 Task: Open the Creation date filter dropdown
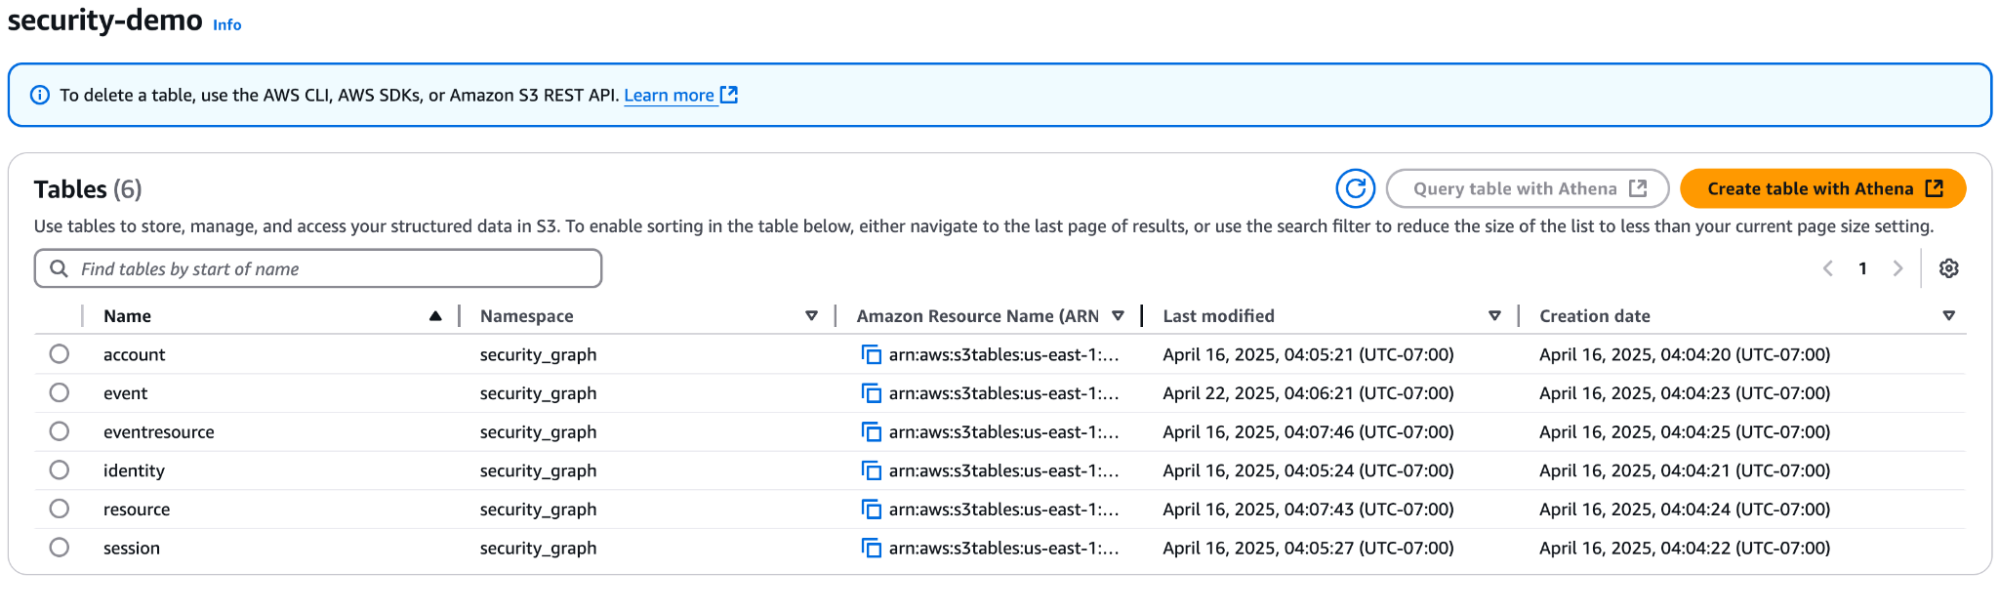tap(1949, 315)
